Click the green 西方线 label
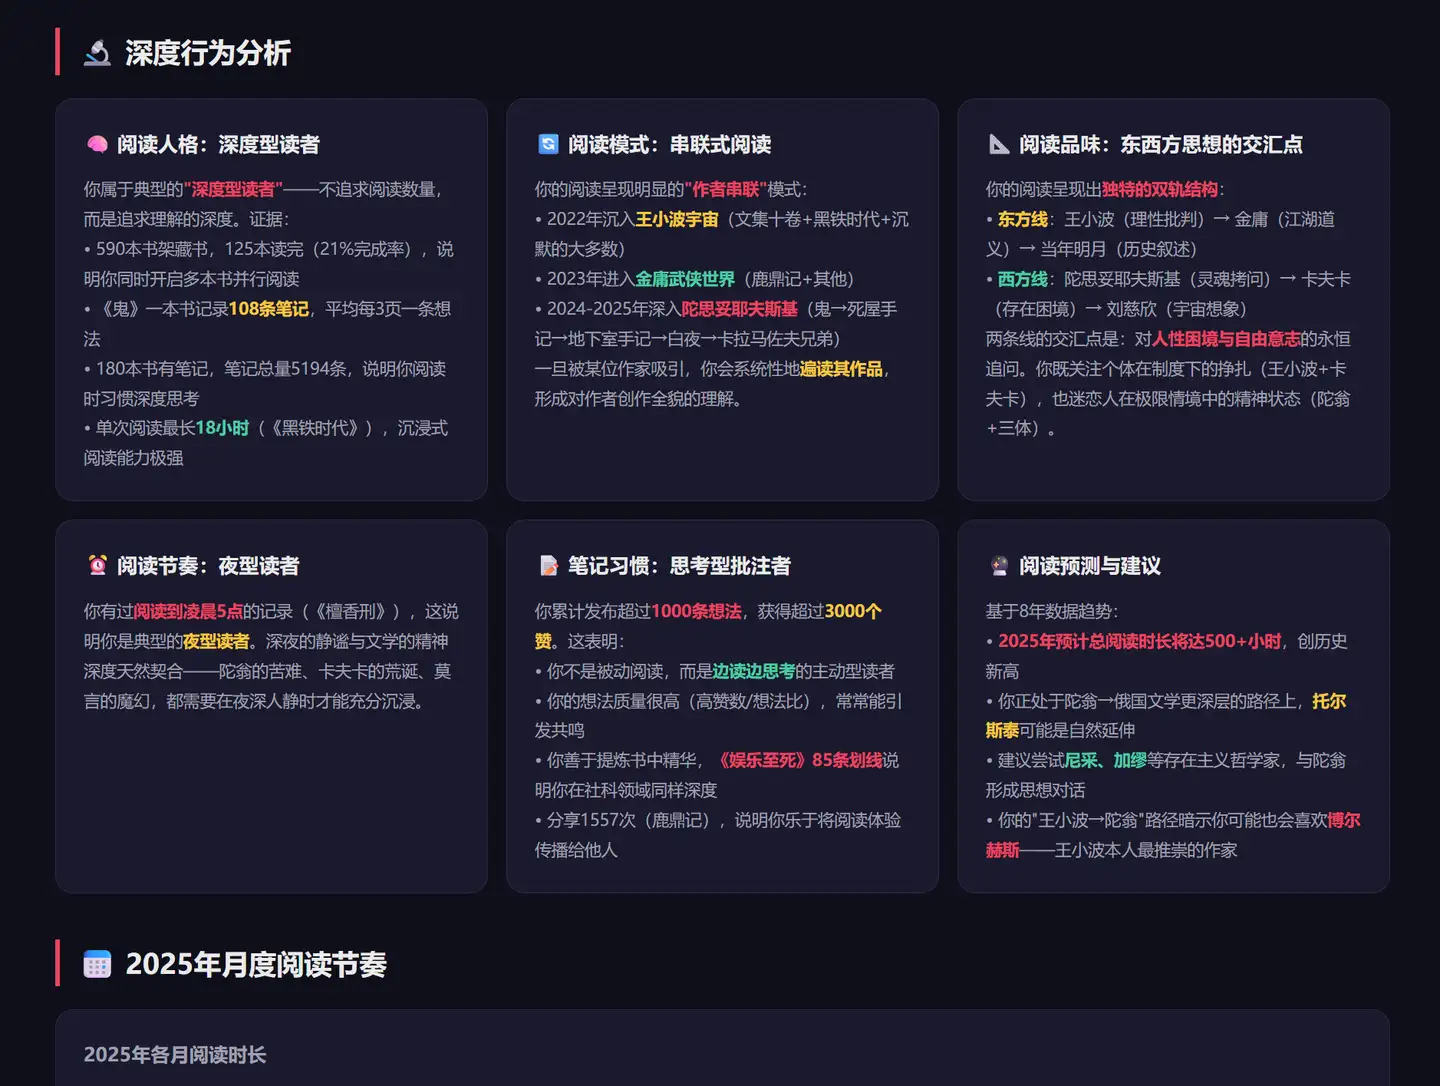This screenshot has width=1440, height=1086. pos(1023,279)
